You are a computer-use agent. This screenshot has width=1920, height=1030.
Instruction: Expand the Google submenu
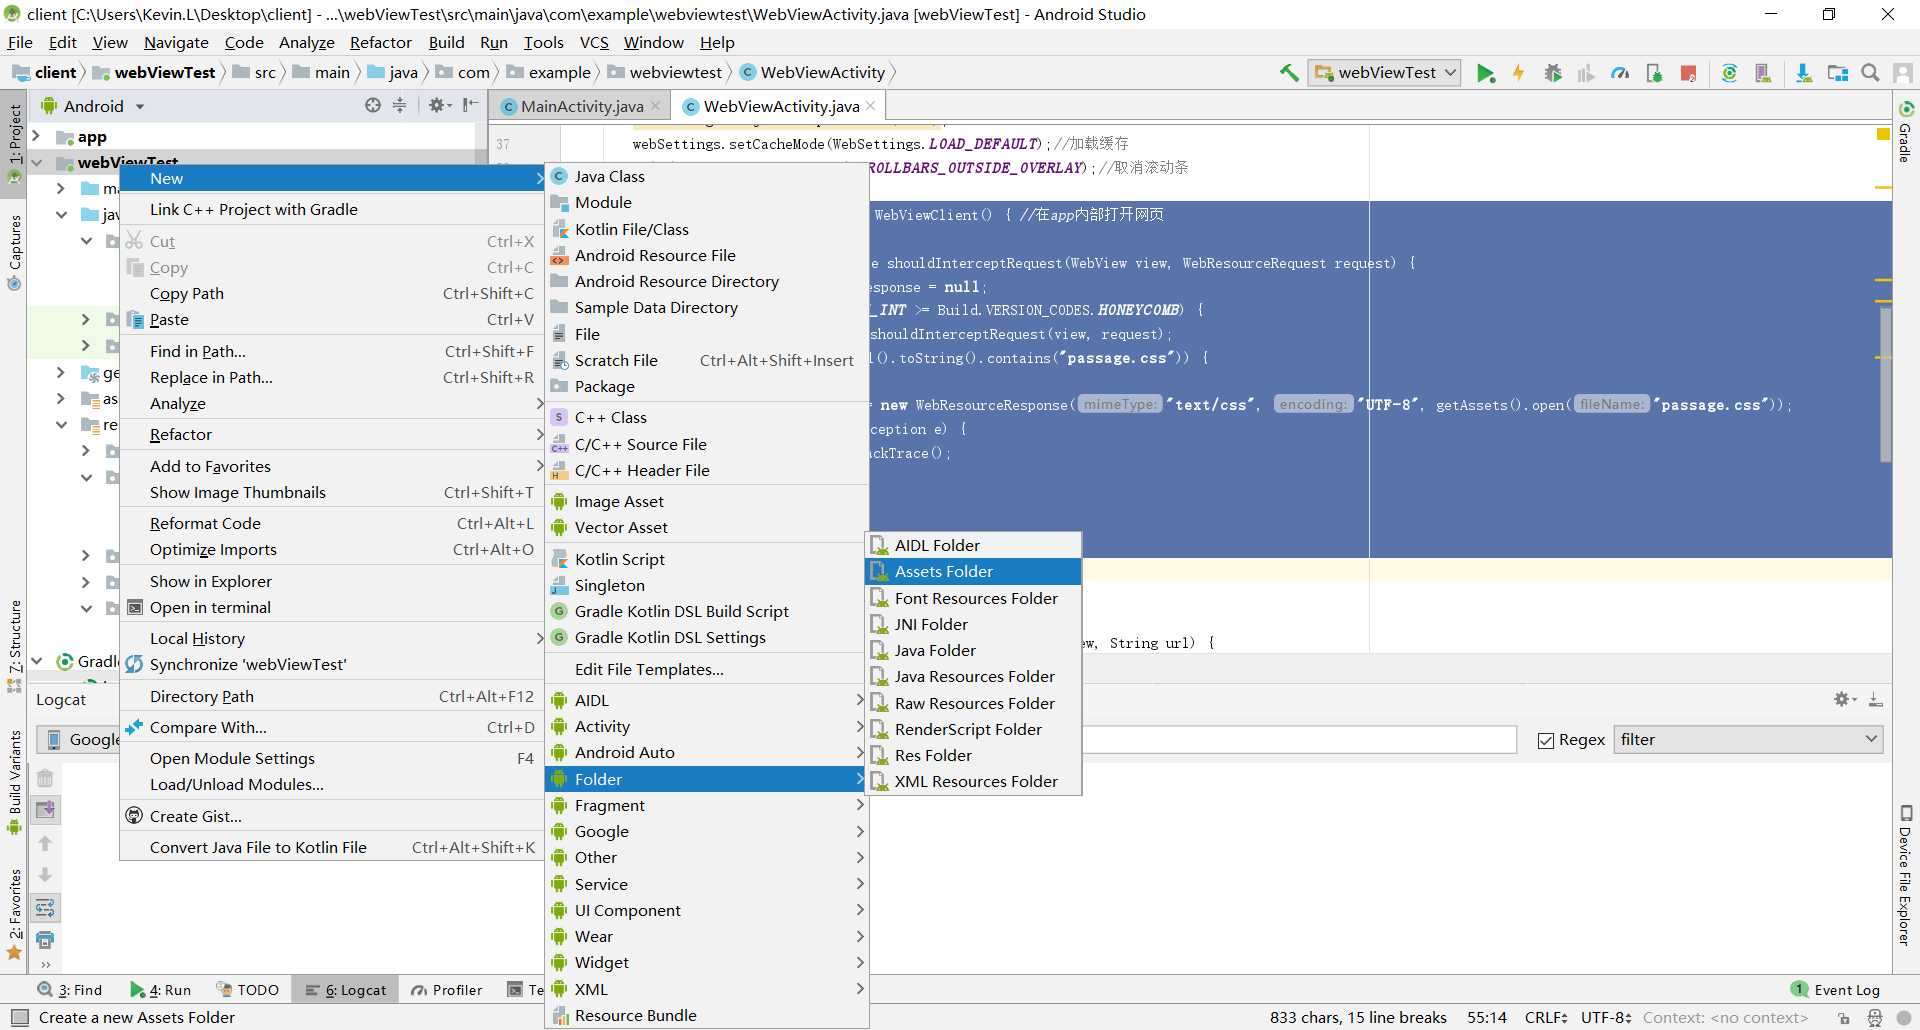coord(706,831)
